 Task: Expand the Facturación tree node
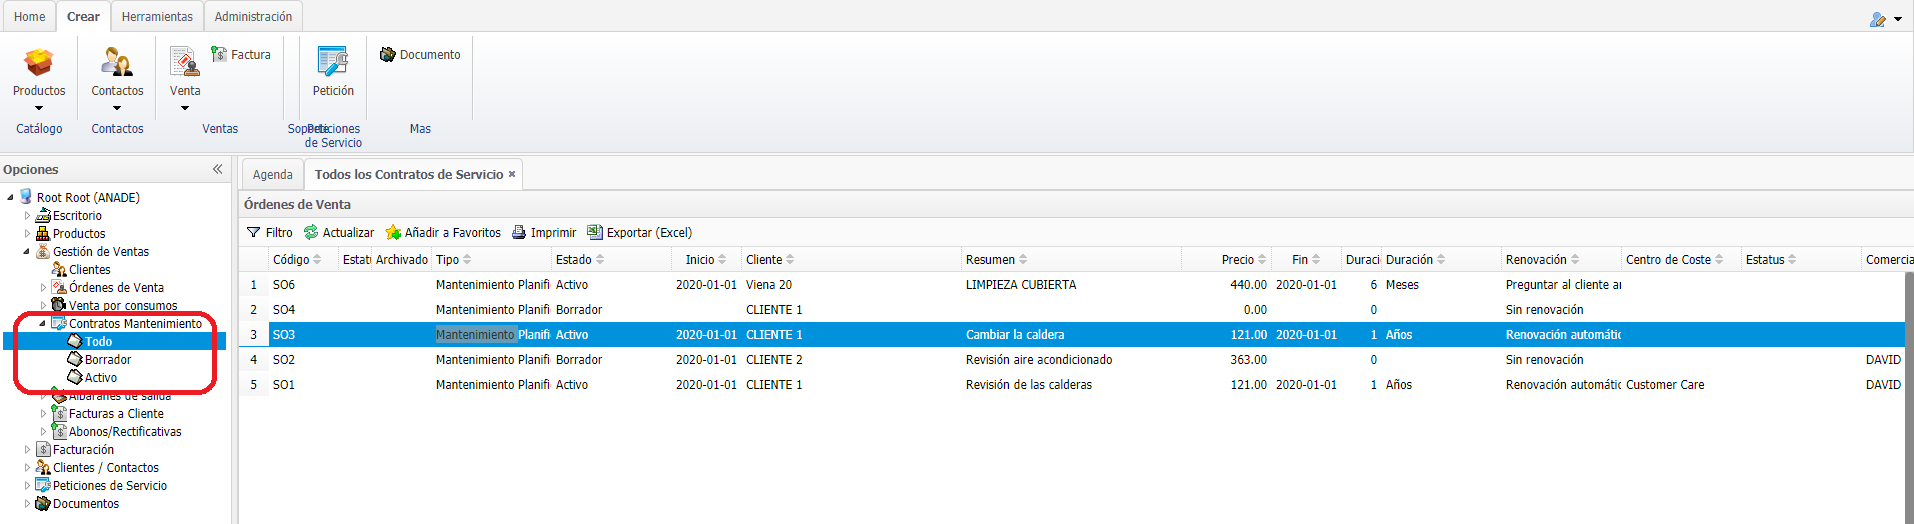27,450
